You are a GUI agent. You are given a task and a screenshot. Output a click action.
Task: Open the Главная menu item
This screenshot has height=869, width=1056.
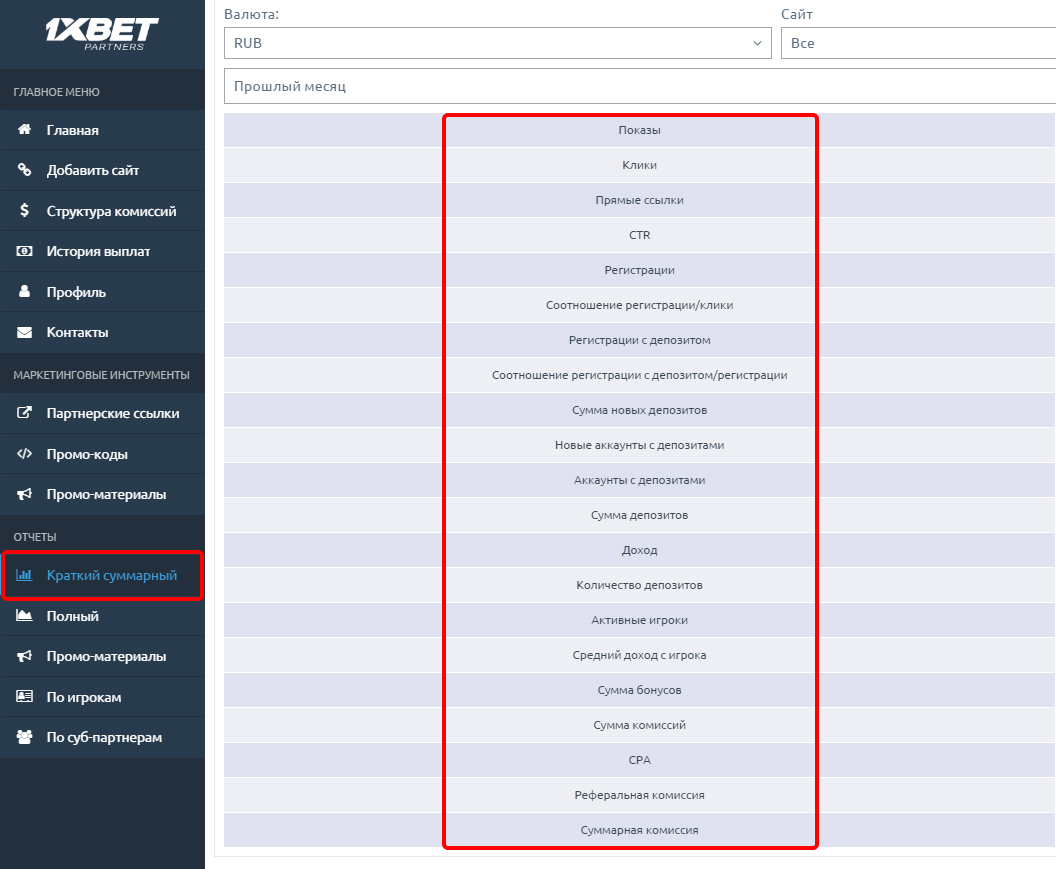point(102,130)
